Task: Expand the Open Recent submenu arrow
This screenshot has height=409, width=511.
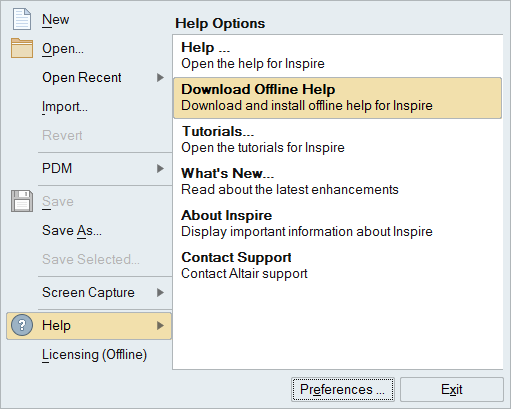Action: (x=161, y=78)
